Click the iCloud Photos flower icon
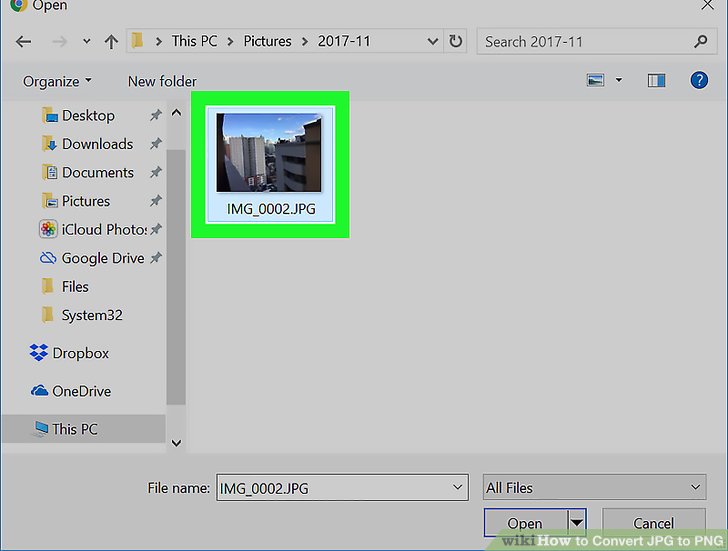Screen dimensions: 728x551 [x=48, y=229]
